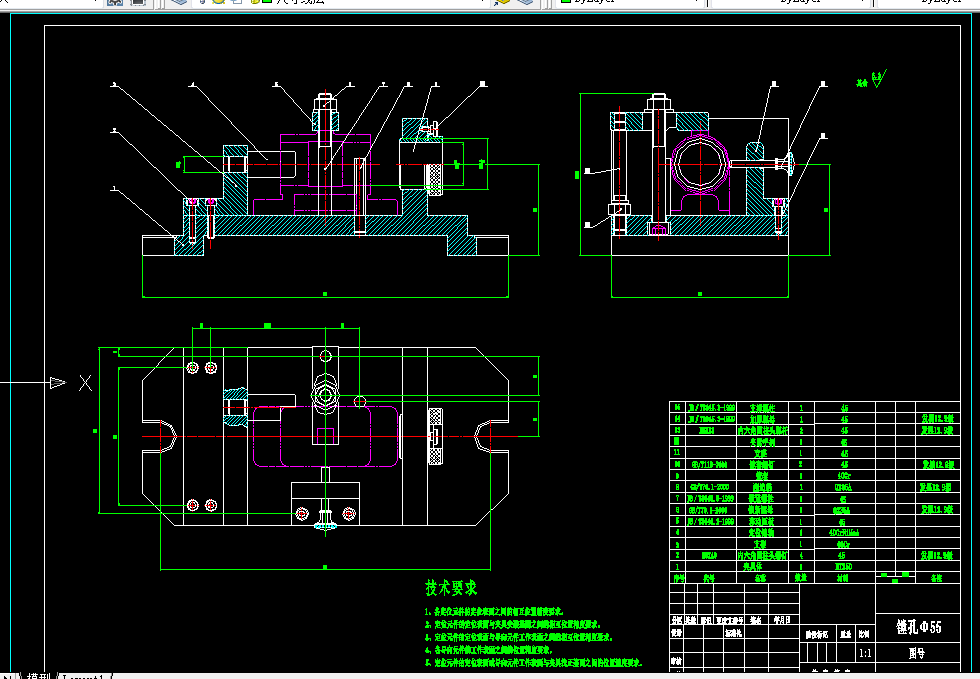Select the HT150 material cell in row 1
This screenshot has height=679, width=980.
click(x=843, y=566)
